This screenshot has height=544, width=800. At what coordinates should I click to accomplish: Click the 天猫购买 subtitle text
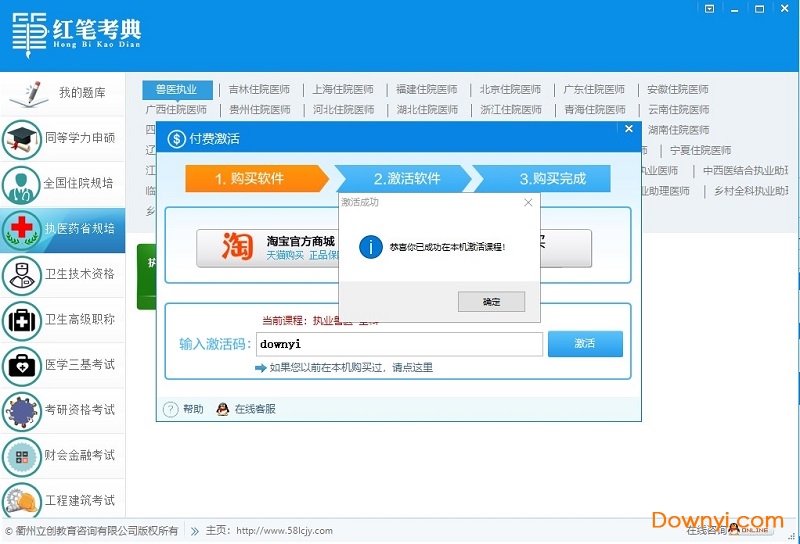pos(285,255)
